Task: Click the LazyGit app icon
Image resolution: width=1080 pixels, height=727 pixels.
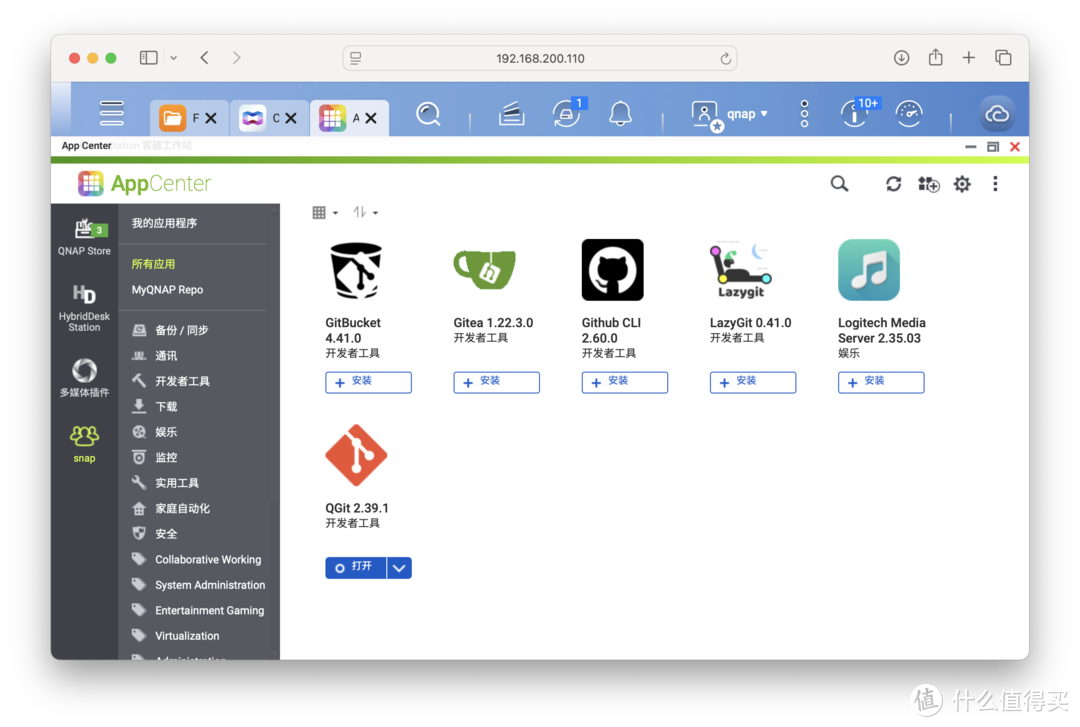Action: (x=740, y=271)
